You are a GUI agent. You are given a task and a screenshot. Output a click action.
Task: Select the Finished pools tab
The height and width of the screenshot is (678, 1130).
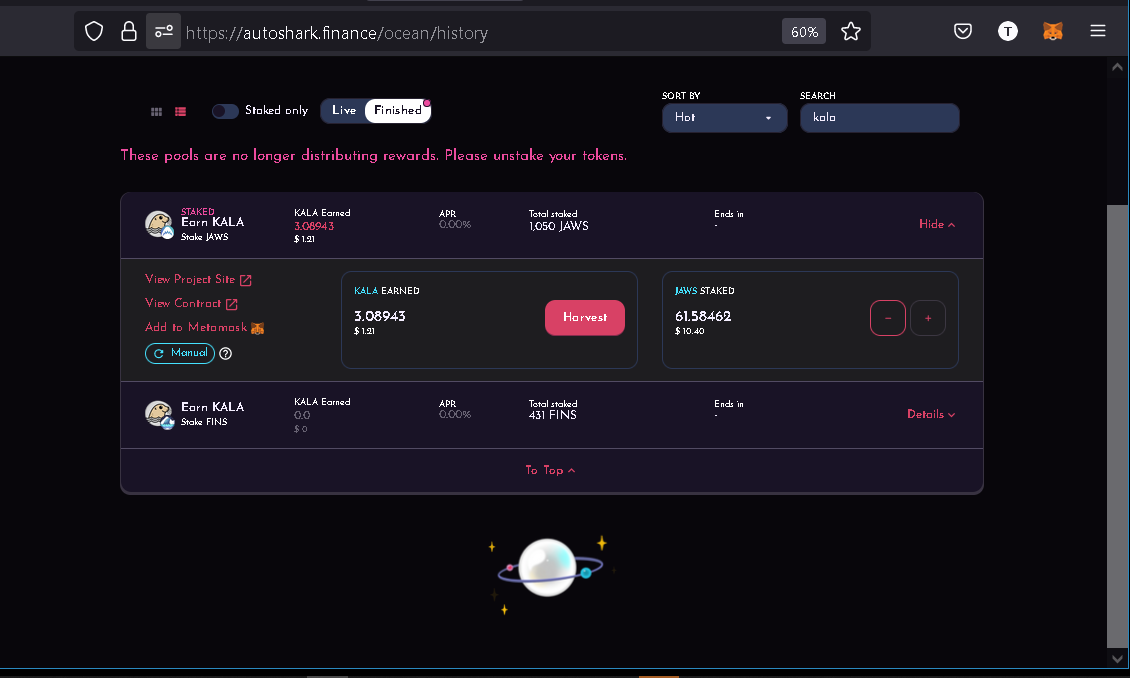(x=398, y=110)
